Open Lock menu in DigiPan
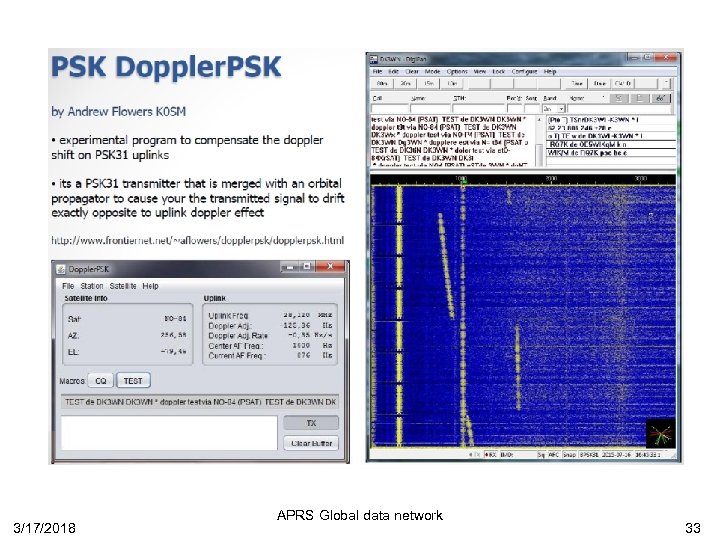Viewport: 720px width, 540px height. [x=499, y=72]
